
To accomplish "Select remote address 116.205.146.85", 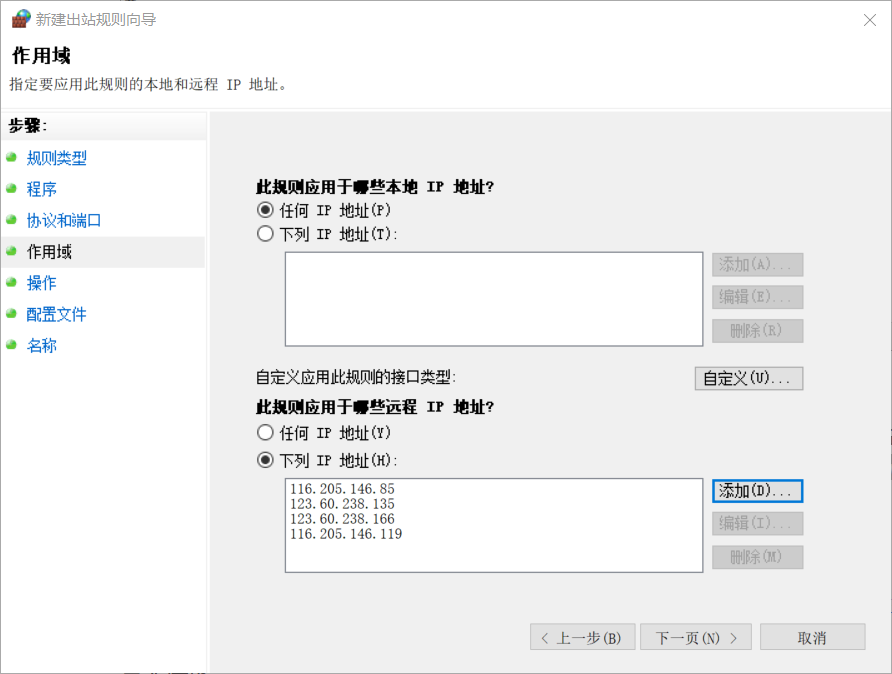I will tap(342, 489).
